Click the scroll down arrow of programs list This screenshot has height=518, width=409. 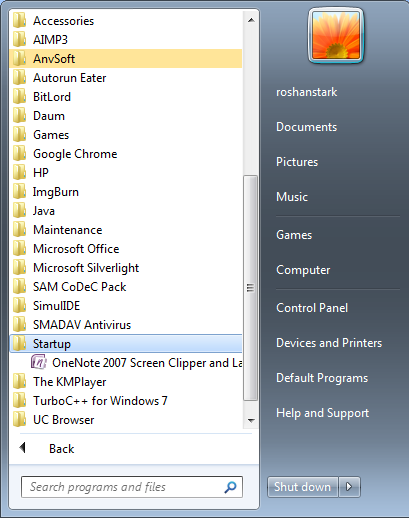coord(251,420)
